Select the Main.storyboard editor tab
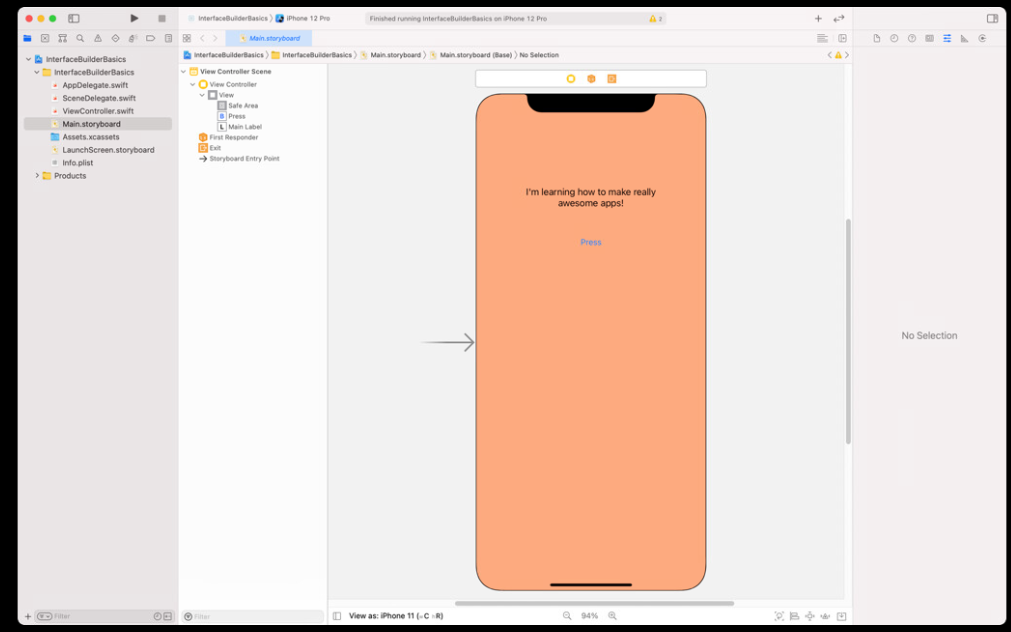The image size is (1011, 632). point(269,39)
